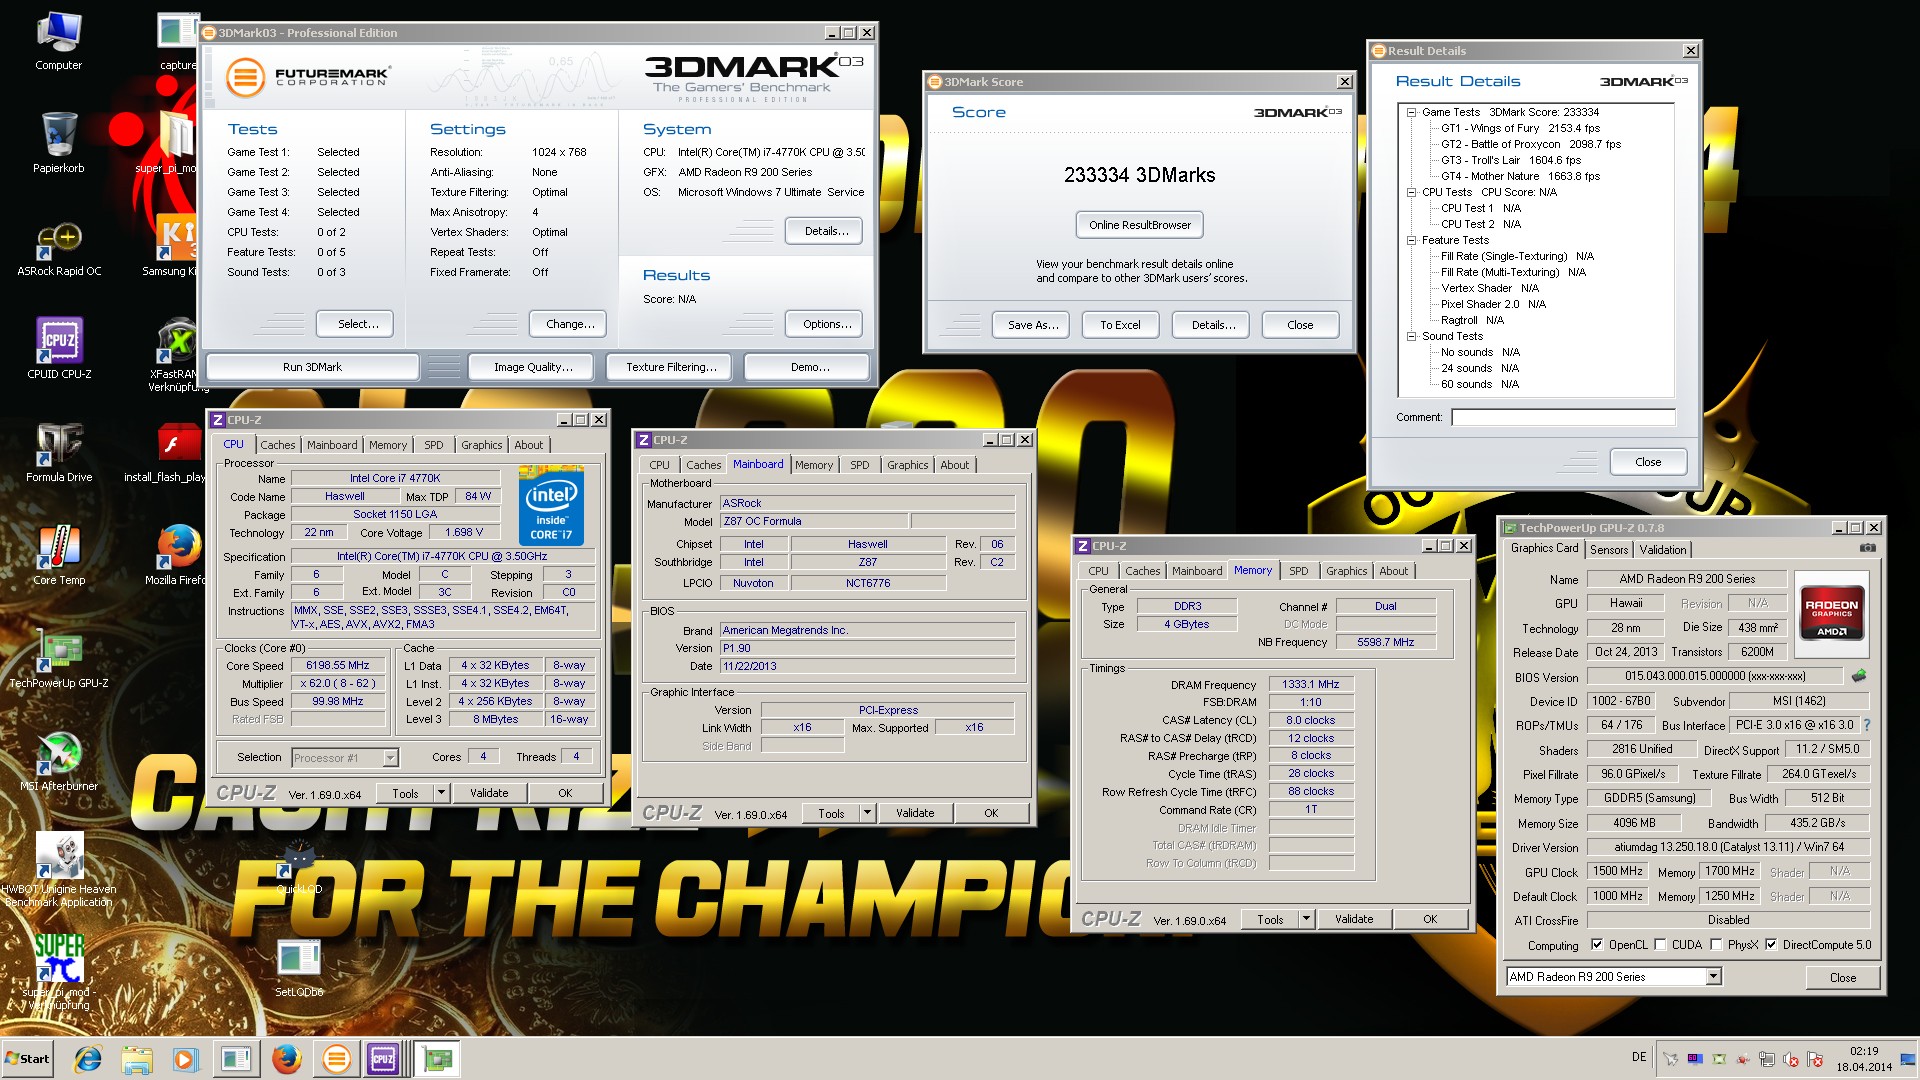Launch Mozilla Firefox desktop shortcut
Viewport: 1920px width, 1080px height.
[x=178, y=553]
